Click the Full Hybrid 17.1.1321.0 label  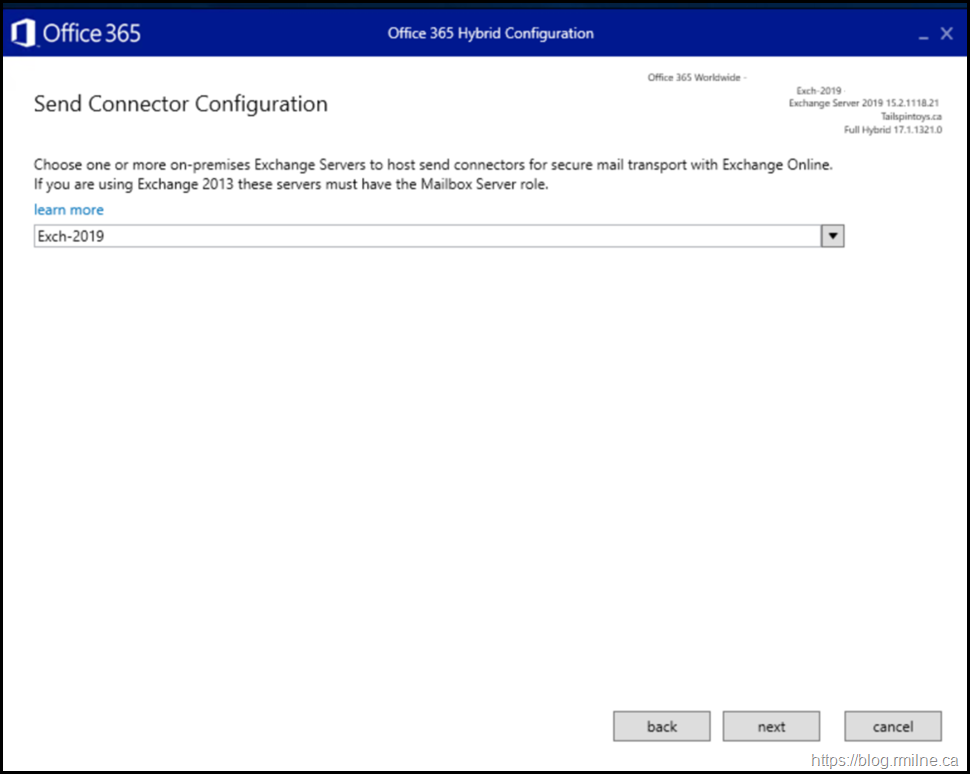(892, 129)
